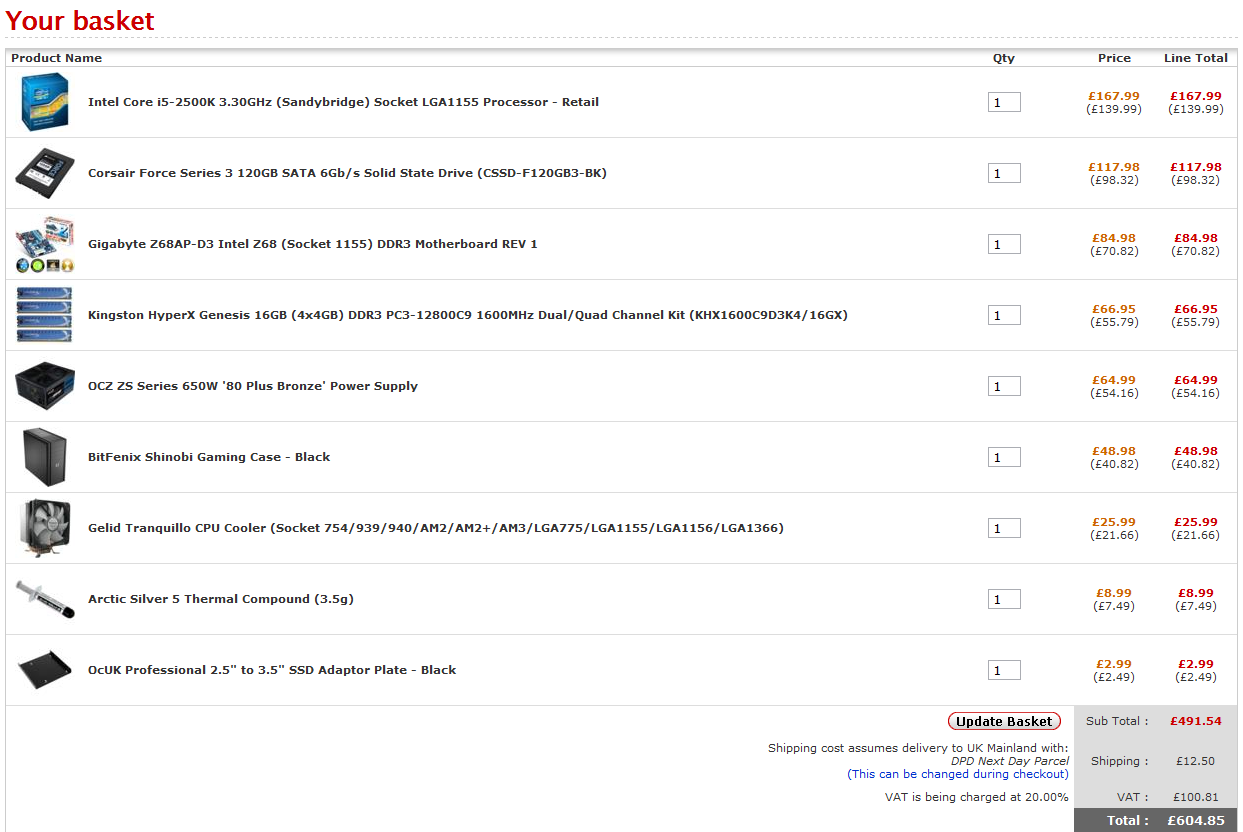1243x832 pixels.
Task: Focus the quantity field for Kingston HyperX Genesis
Action: click(x=1004, y=315)
